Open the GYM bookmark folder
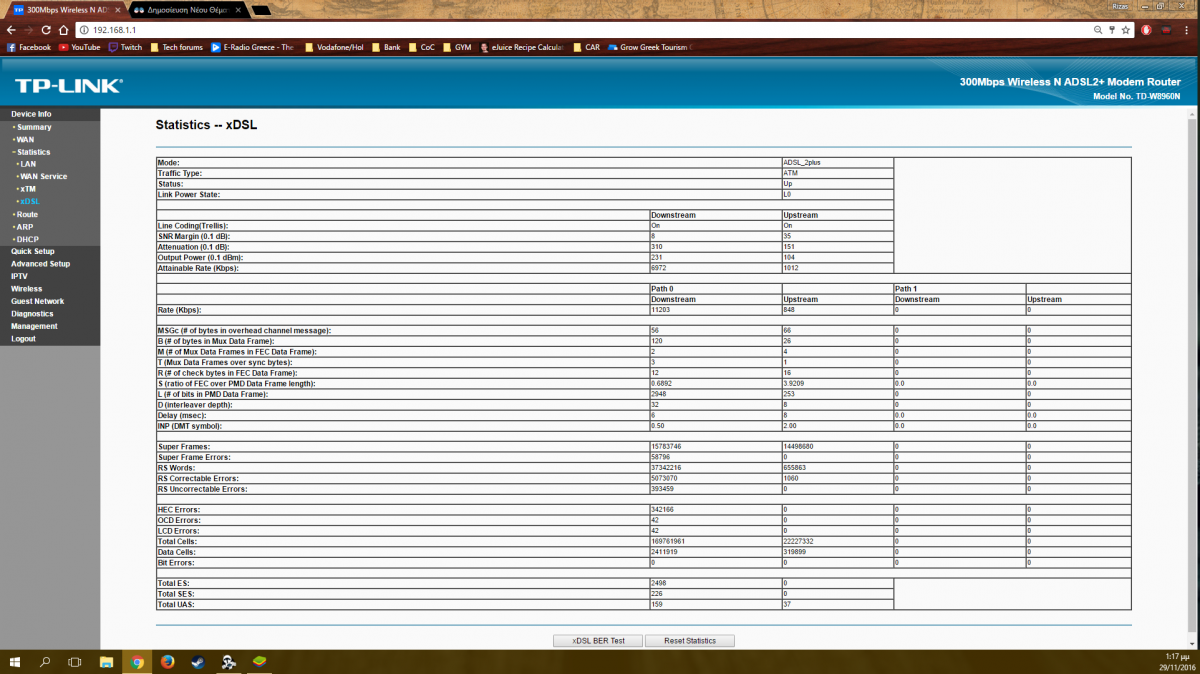Viewport: 1200px width, 674px height. point(457,47)
